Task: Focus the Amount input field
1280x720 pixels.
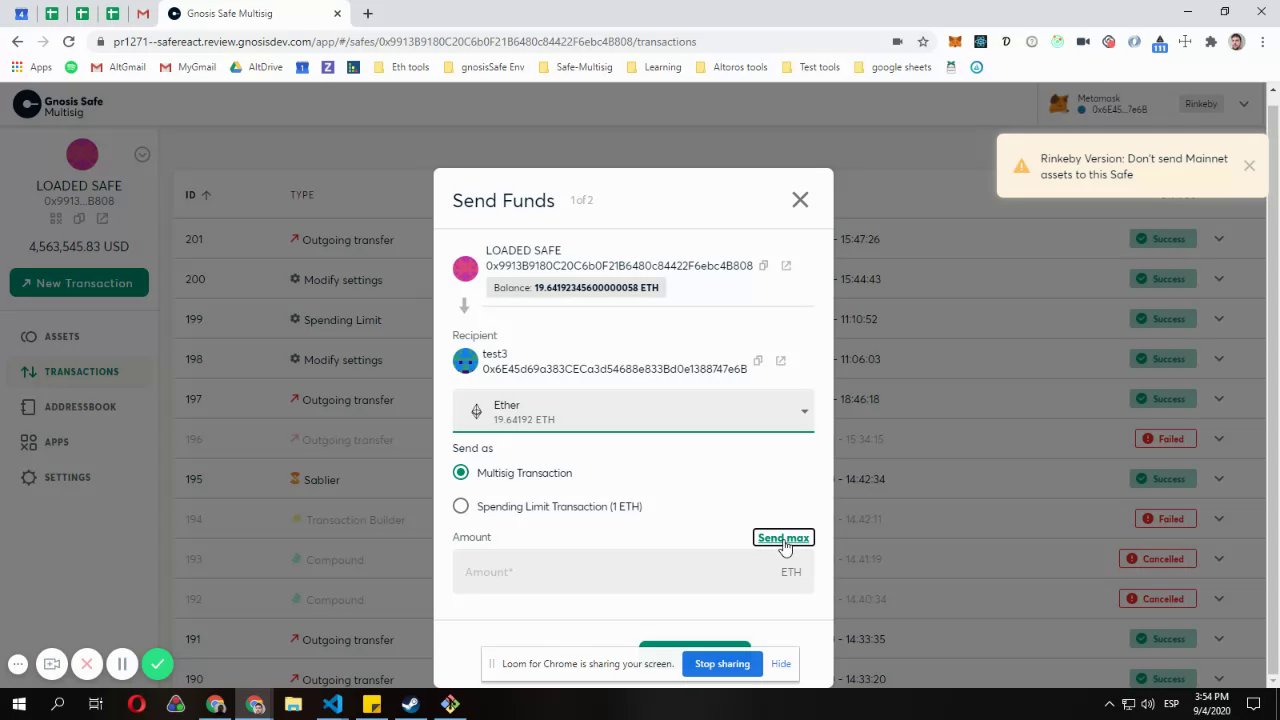Action: [x=633, y=572]
